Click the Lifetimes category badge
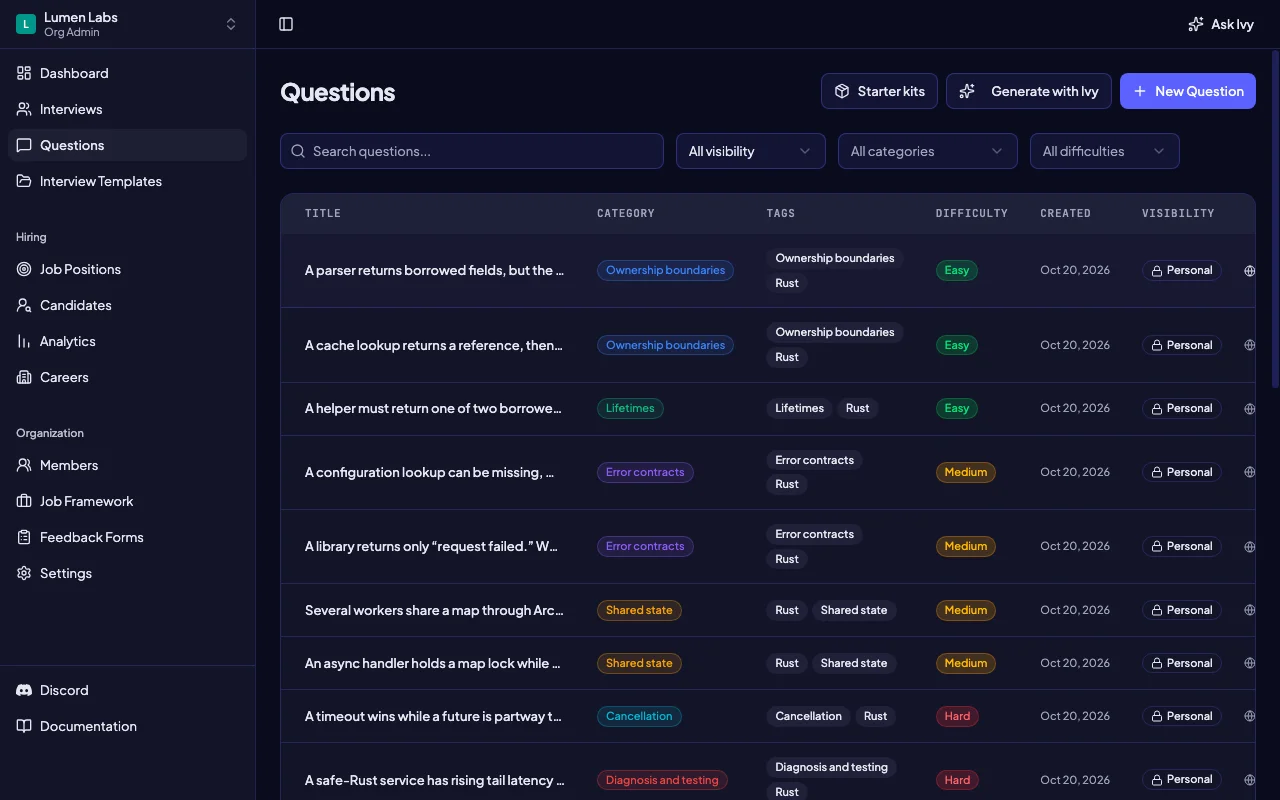The height and width of the screenshot is (800, 1280). (x=630, y=408)
